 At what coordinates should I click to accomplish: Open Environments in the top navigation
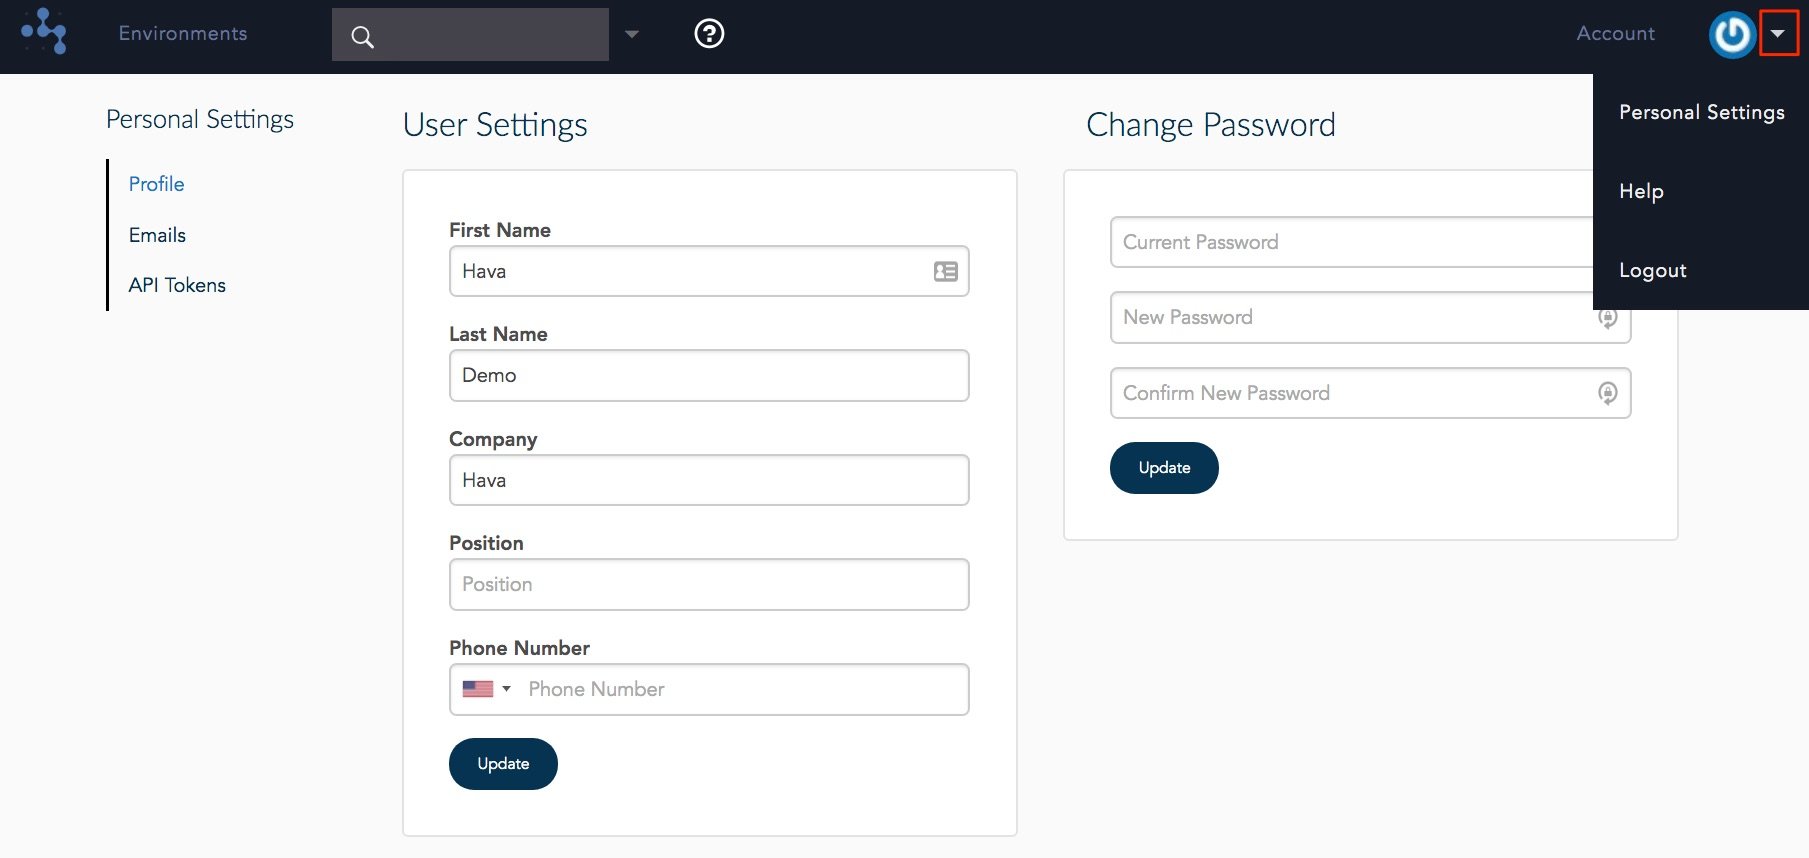[x=183, y=33]
